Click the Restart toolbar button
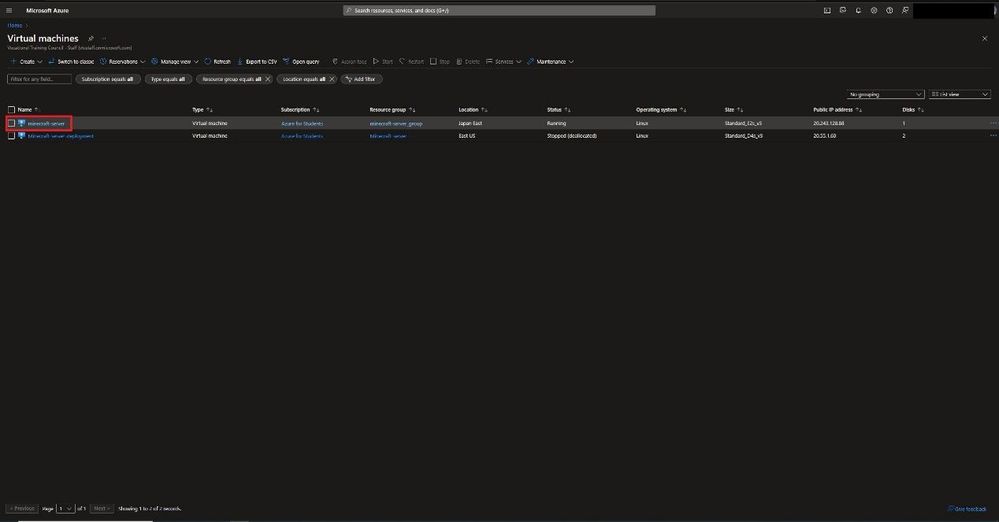Screen dimensions: 999x522 [x=412, y=62]
